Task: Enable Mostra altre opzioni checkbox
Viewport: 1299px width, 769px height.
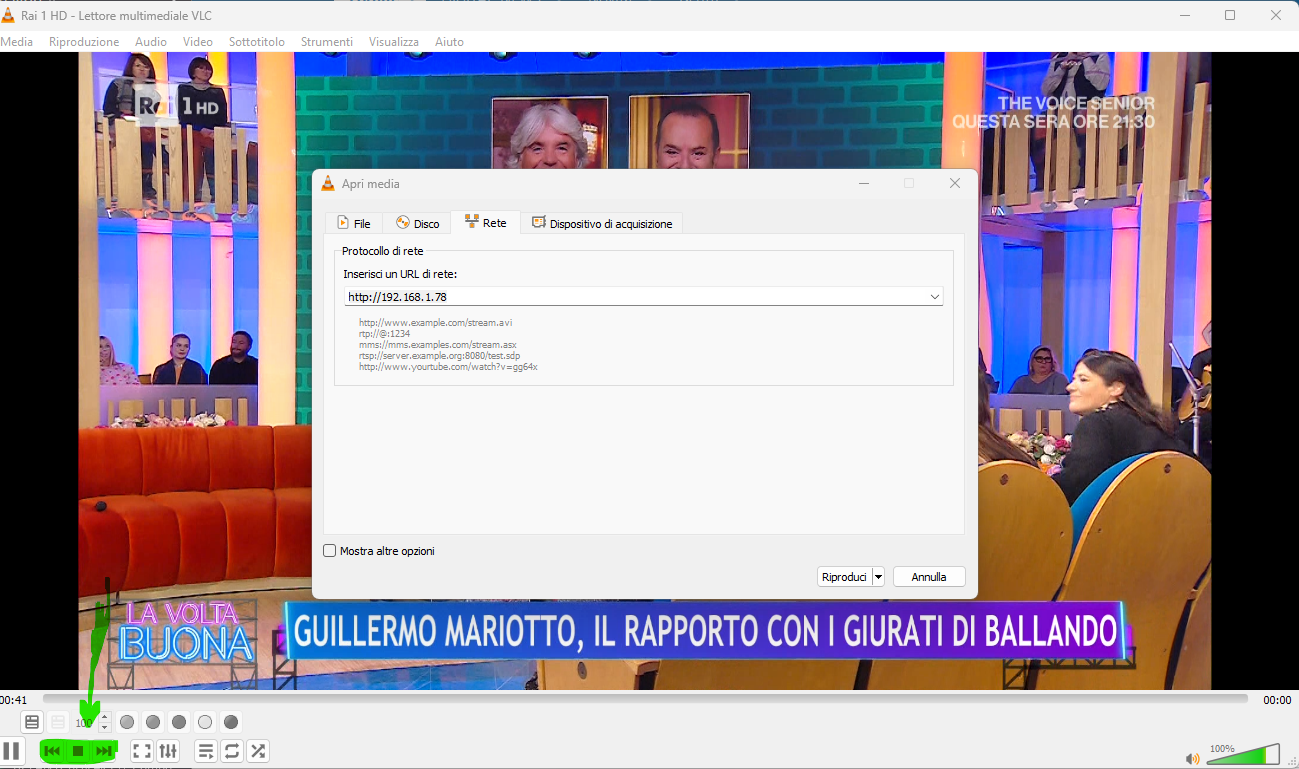Action: coord(330,551)
